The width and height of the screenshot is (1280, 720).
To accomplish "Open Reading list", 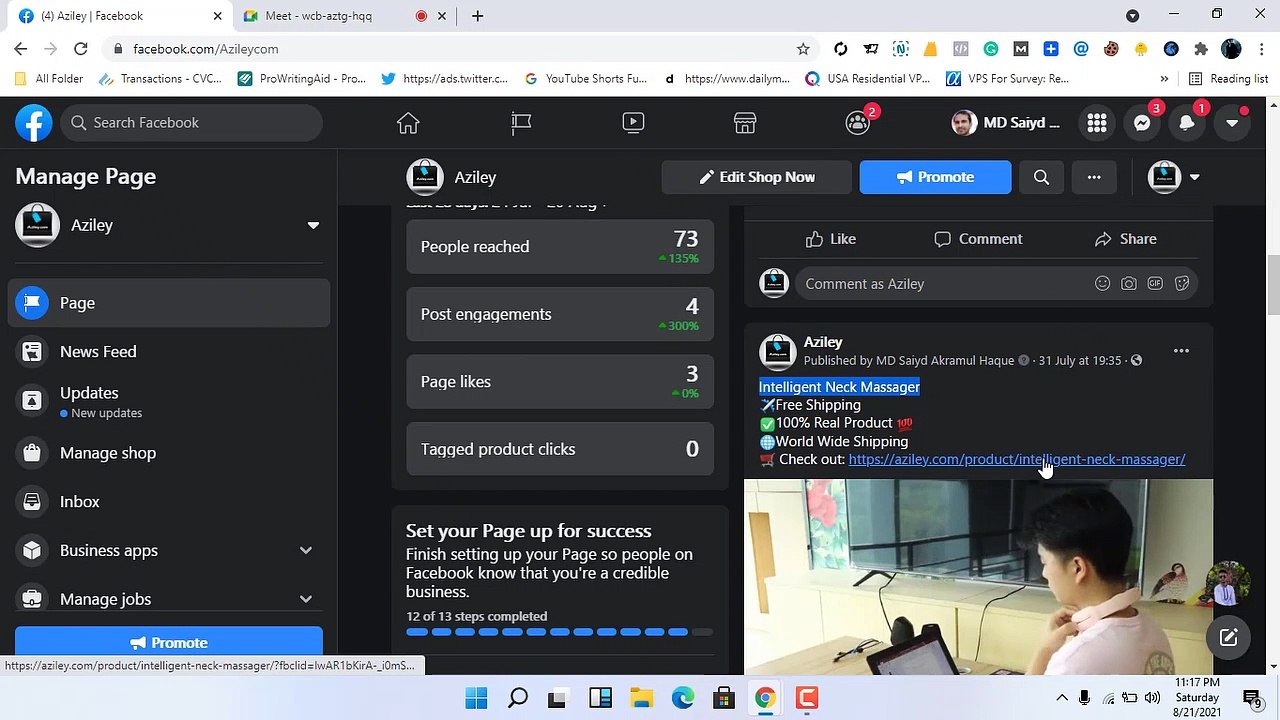I will pos(1228,79).
